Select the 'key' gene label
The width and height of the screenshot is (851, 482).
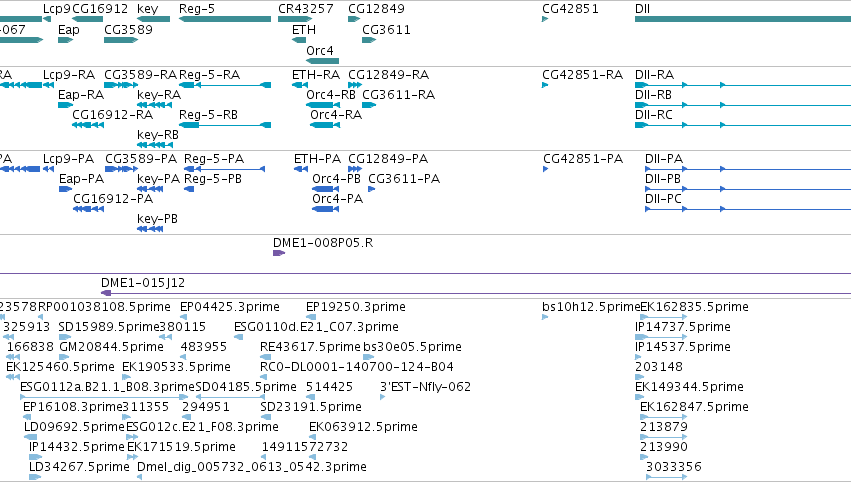(148, 9)
